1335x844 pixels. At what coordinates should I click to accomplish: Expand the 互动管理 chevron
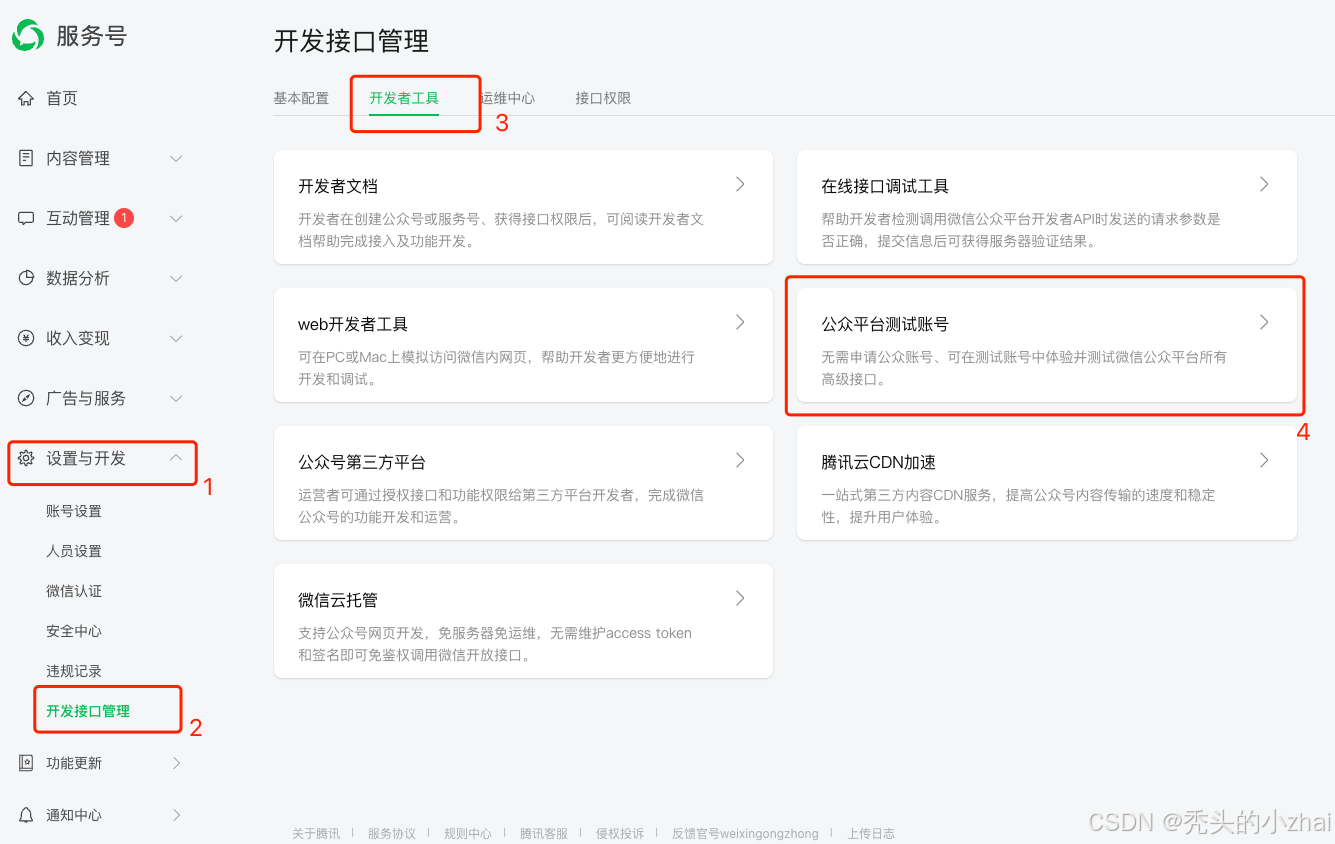(176, 218)
